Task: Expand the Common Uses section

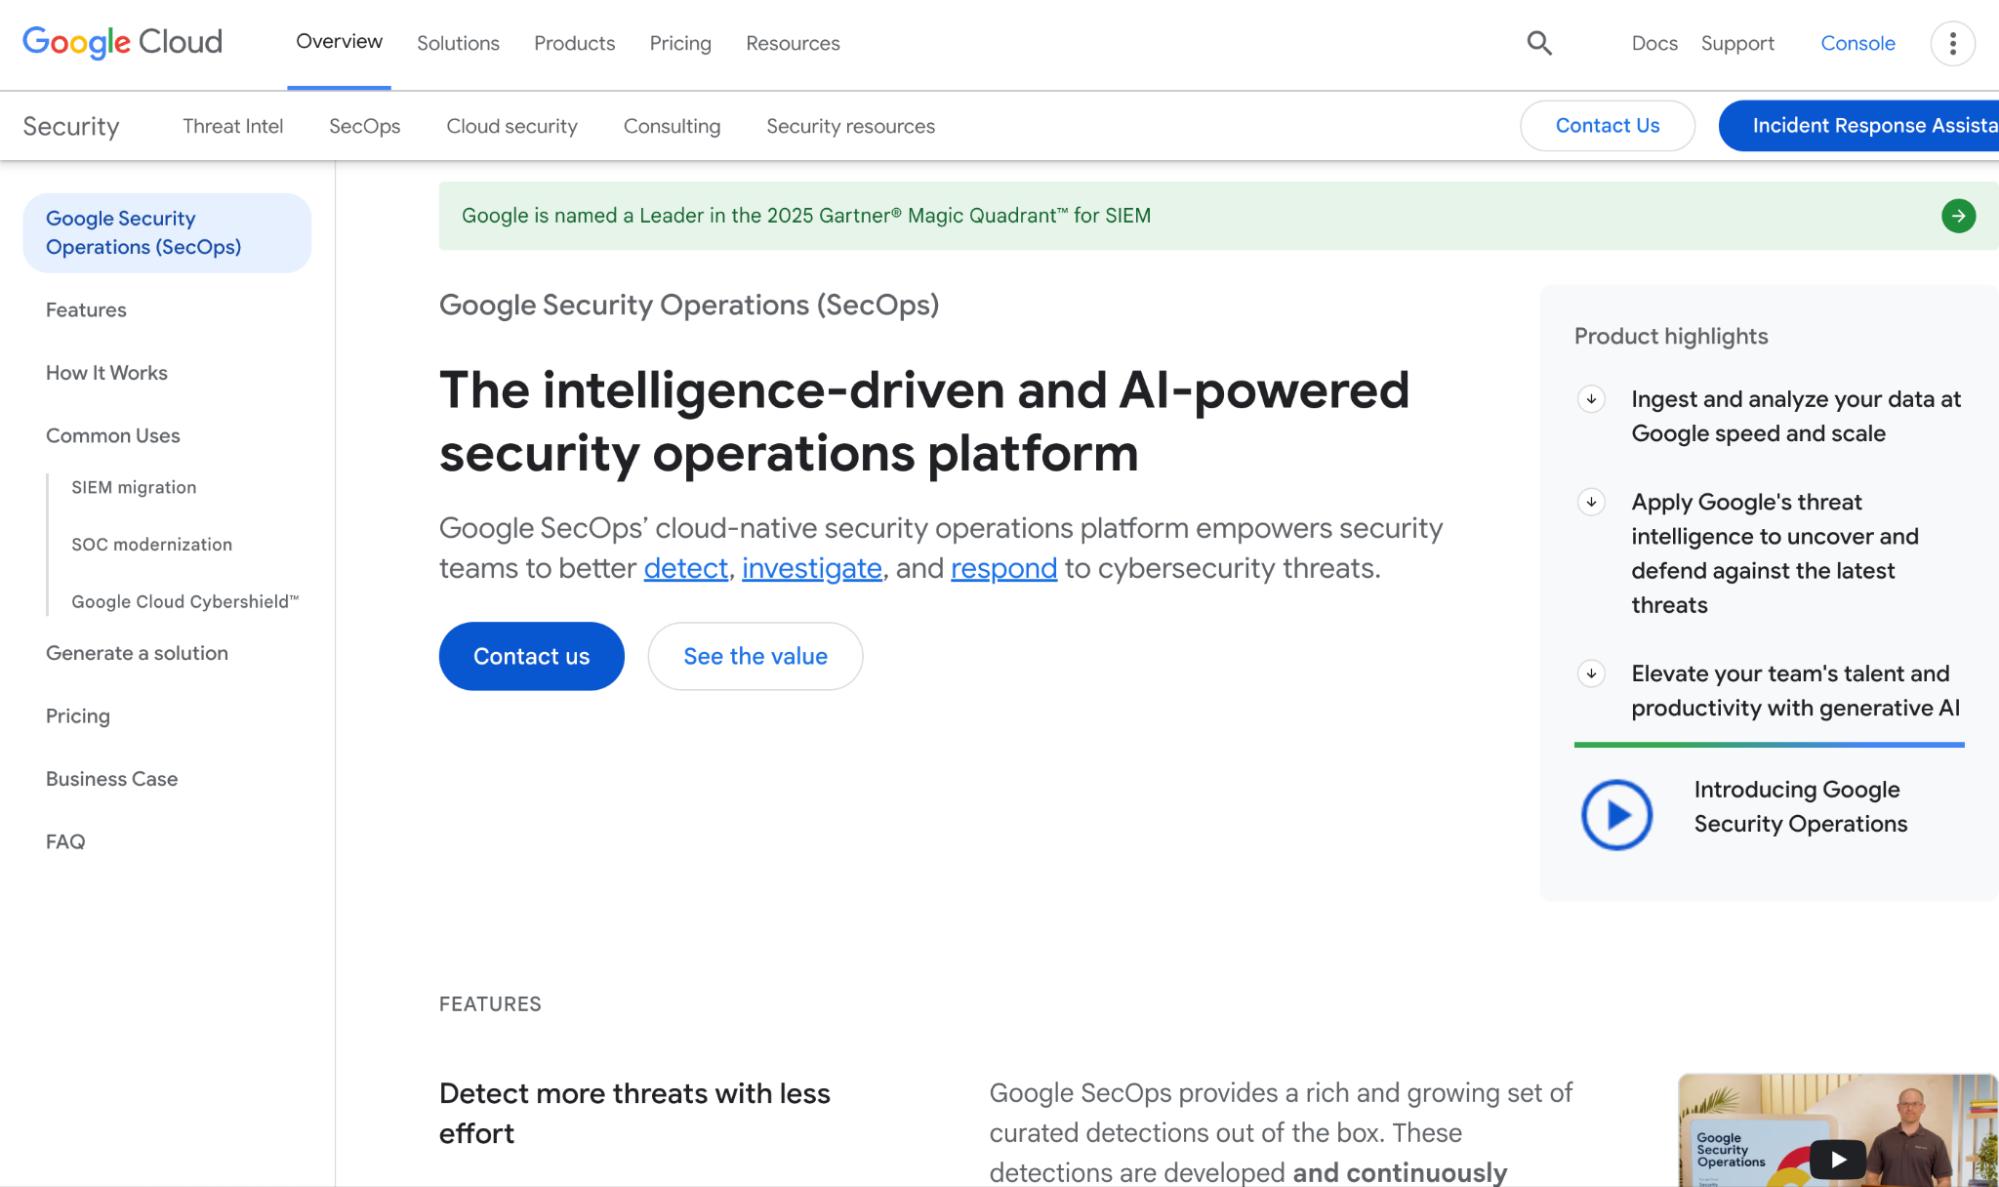Action: click(x=112, y=435)
